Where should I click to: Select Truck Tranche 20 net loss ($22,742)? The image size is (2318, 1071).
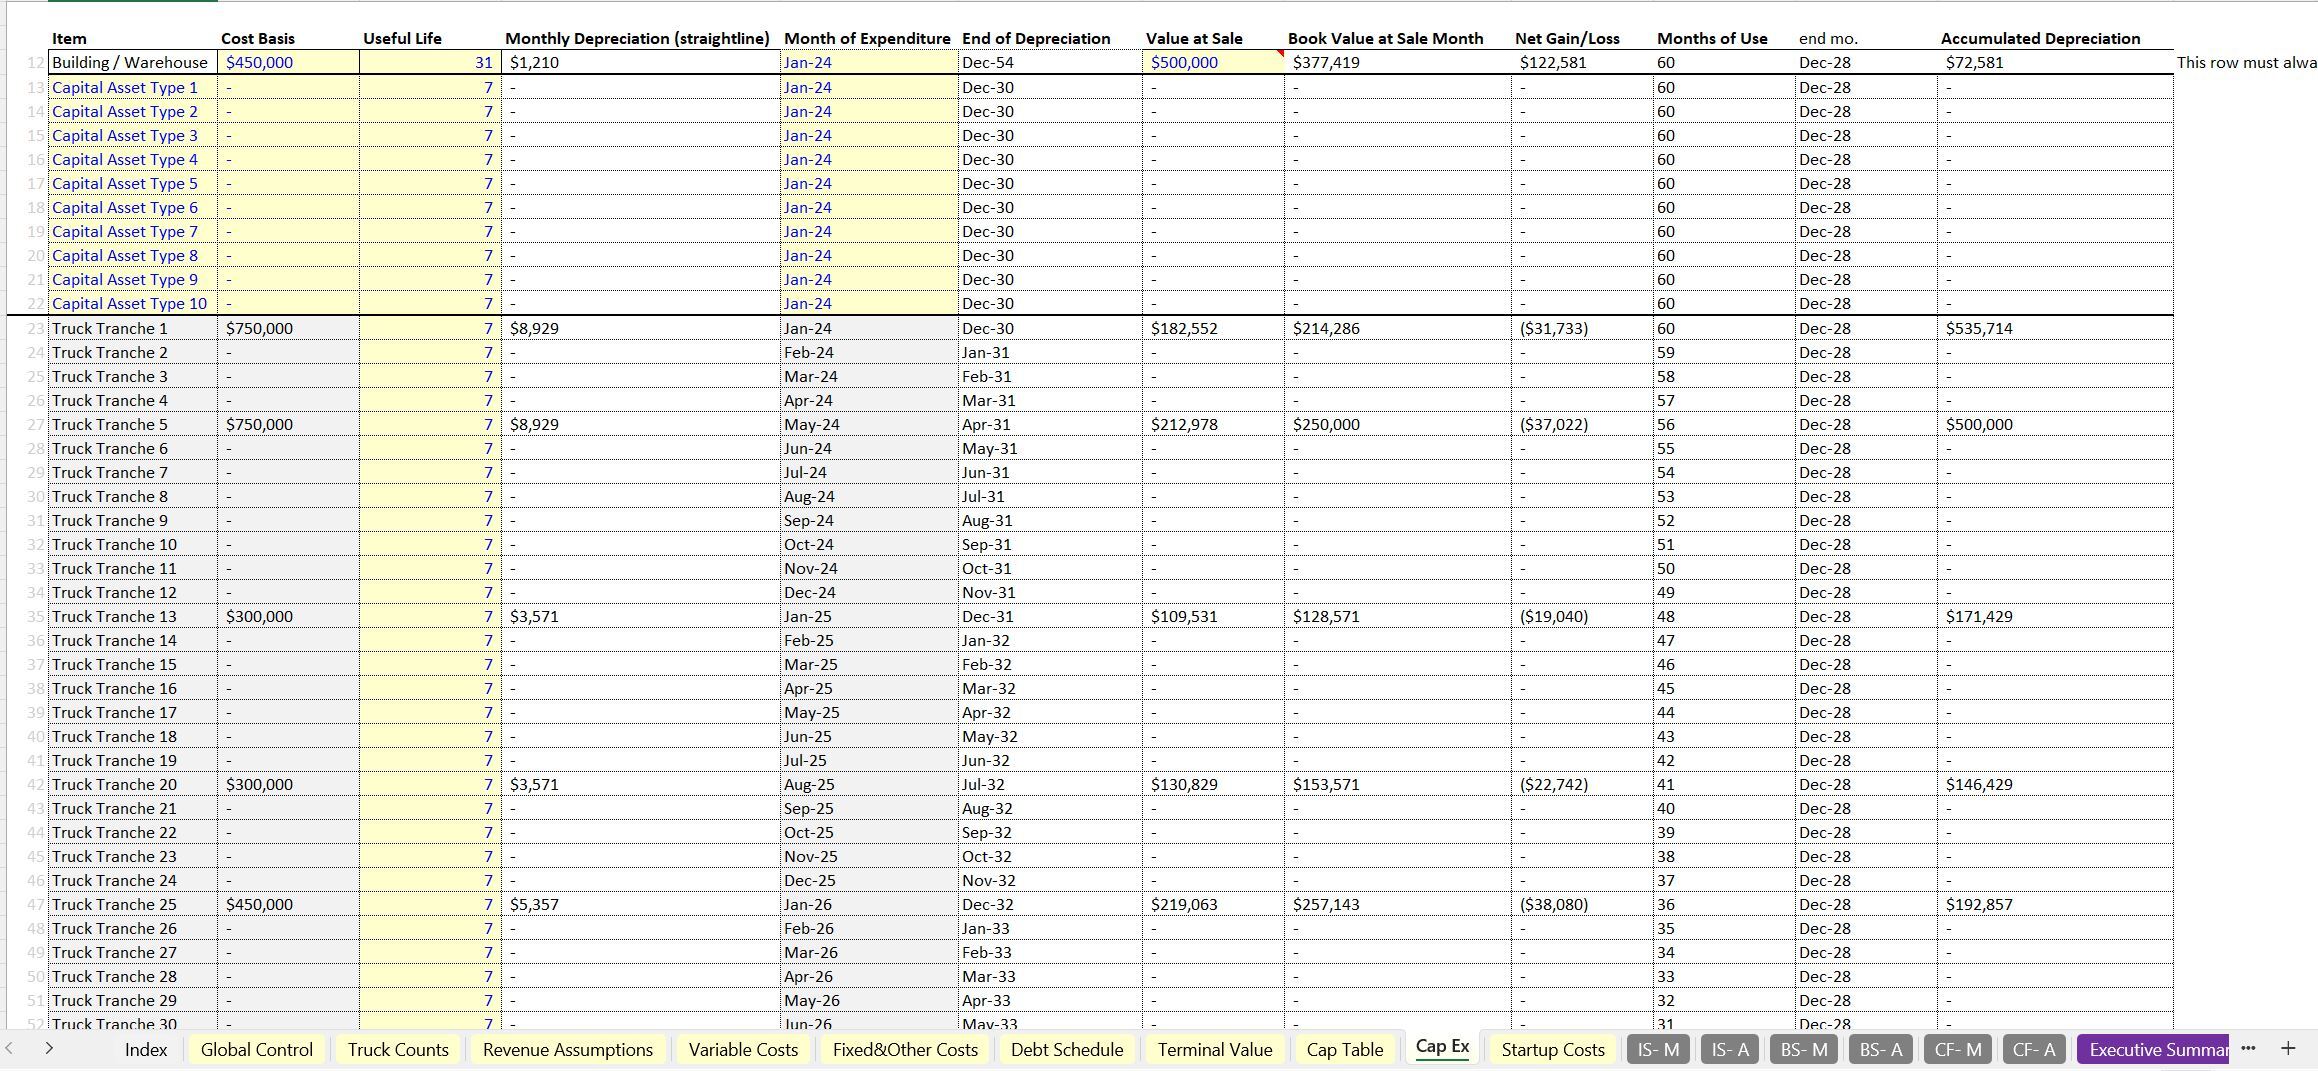point(1582,784)
